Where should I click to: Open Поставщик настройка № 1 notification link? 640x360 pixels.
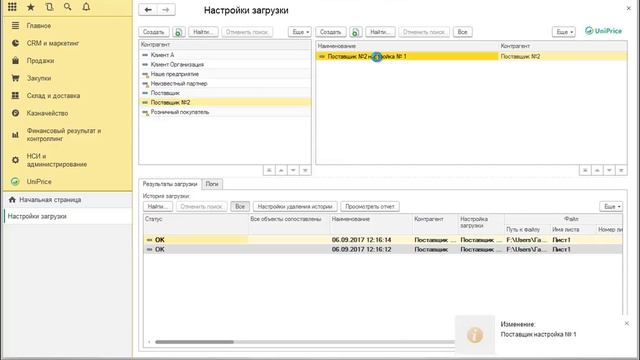point(538,334)
